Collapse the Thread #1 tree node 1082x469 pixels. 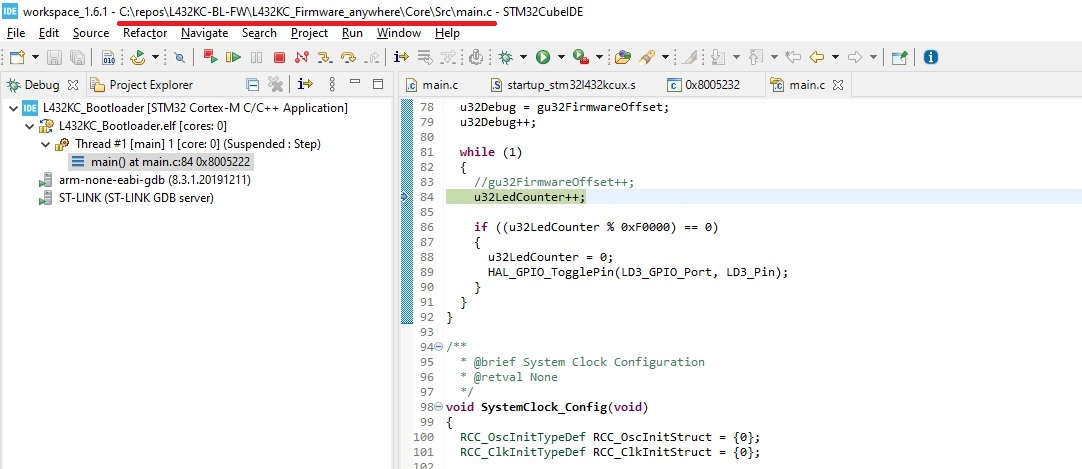pos(45,144)
